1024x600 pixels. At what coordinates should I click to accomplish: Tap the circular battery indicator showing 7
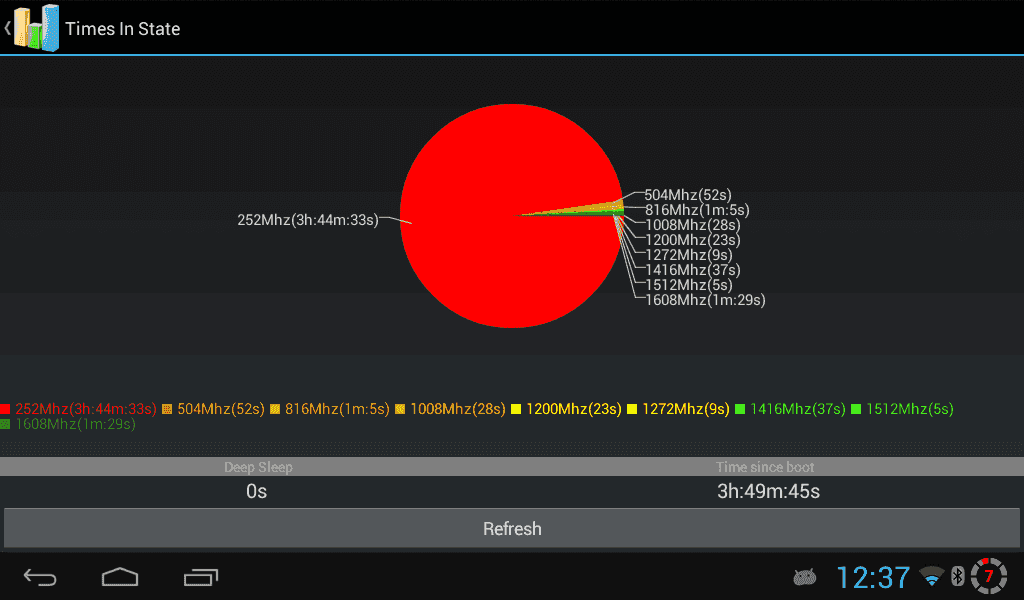[989, 576]
